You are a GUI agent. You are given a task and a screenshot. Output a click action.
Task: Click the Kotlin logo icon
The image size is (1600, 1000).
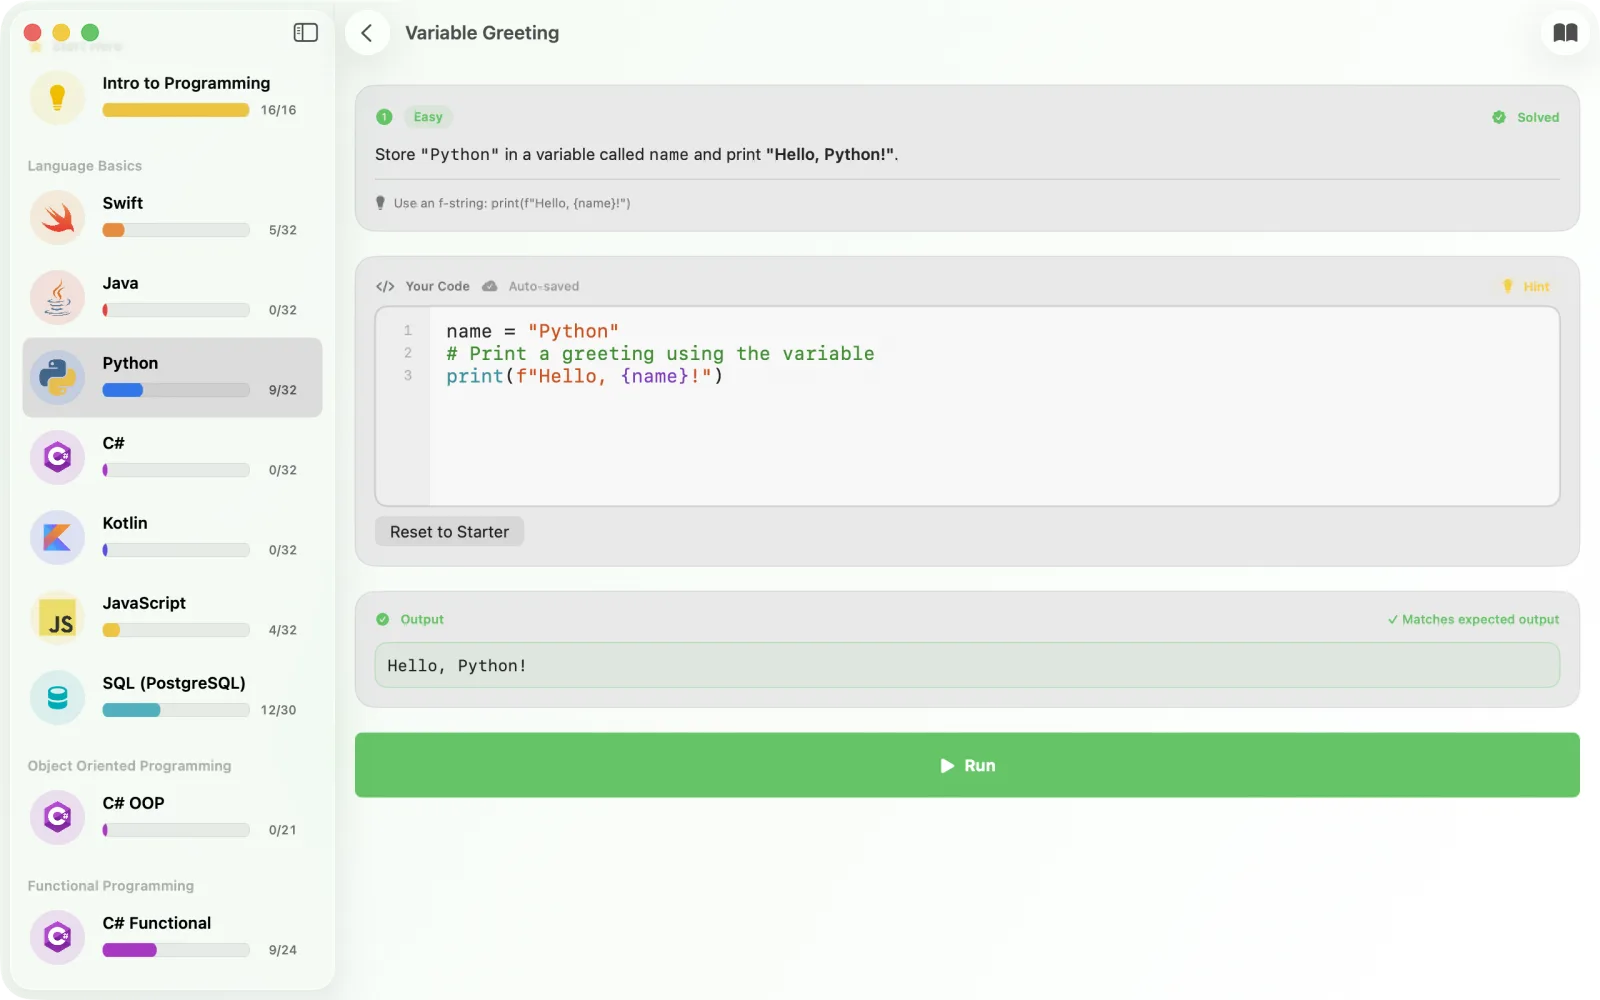(x=57, y=537)
